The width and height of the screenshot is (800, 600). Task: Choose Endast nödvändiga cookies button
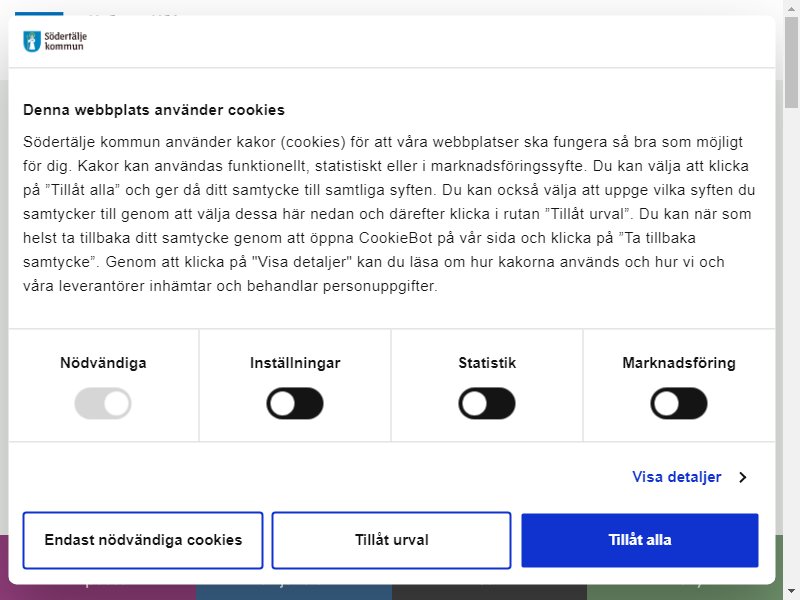pyautogui.click(x=143, y=540)
